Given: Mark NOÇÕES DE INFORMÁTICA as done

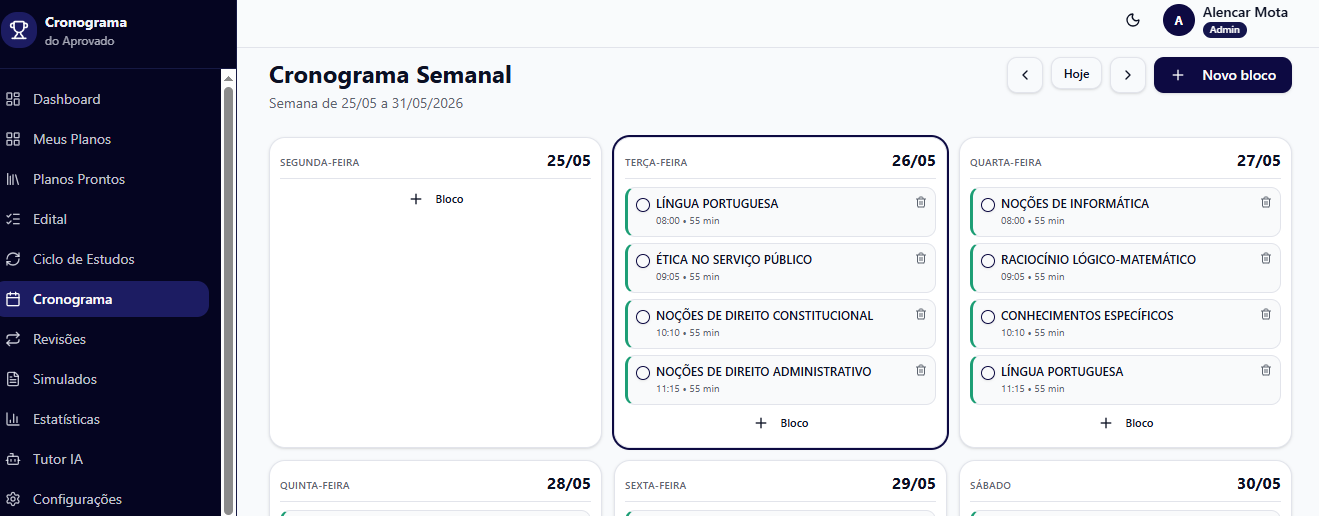Looking at the screenshot, I should point(988,205).
